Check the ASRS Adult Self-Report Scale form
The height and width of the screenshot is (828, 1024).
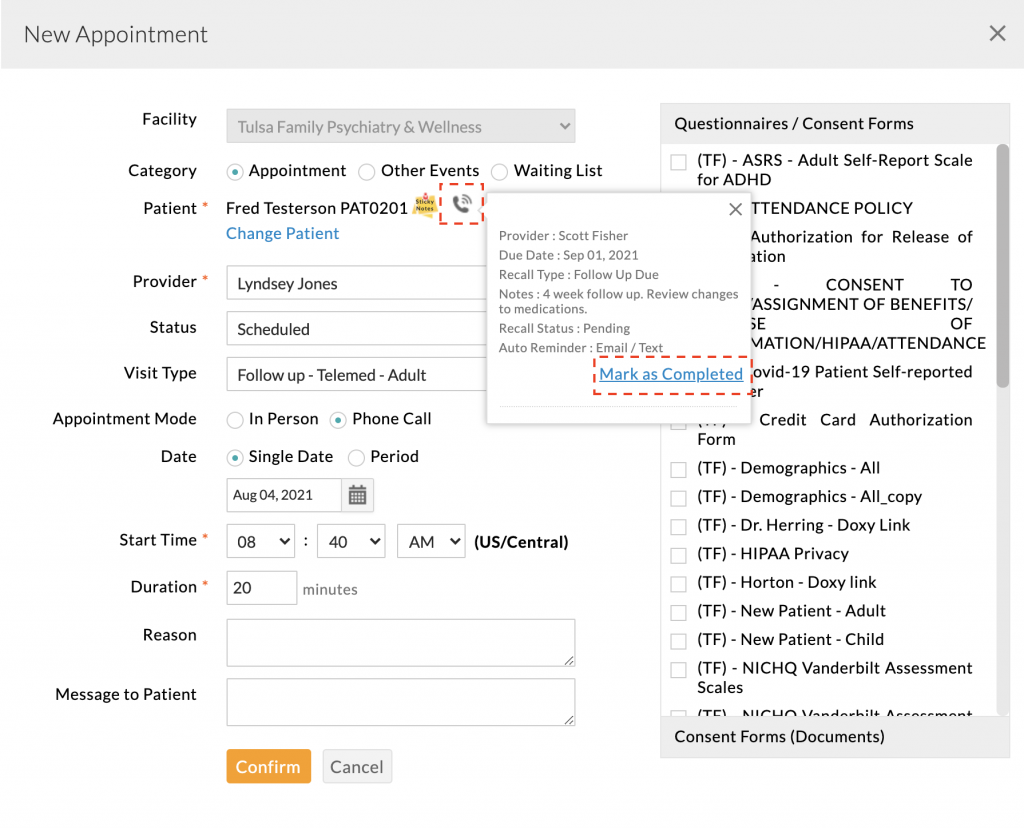click(x=679, y=162)
